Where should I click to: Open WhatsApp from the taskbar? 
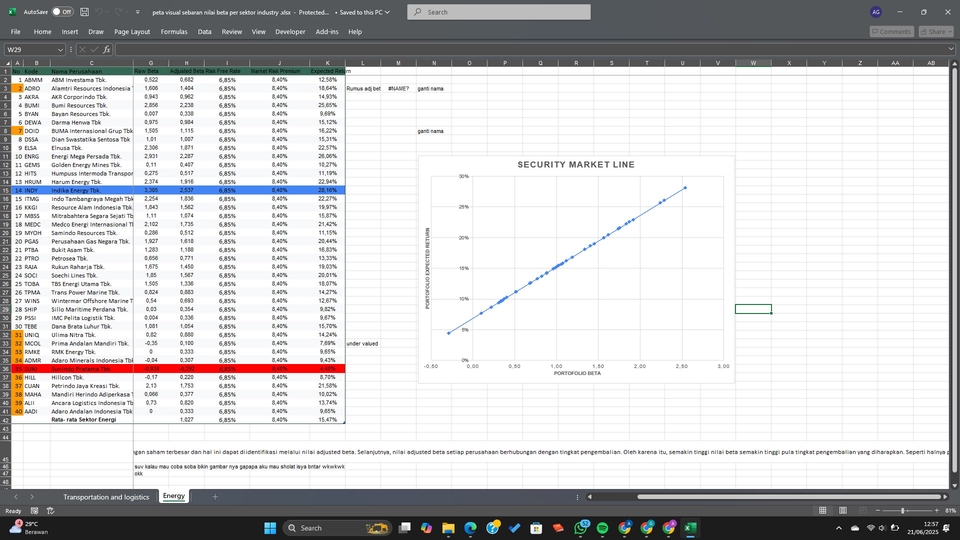click(580, 528)
